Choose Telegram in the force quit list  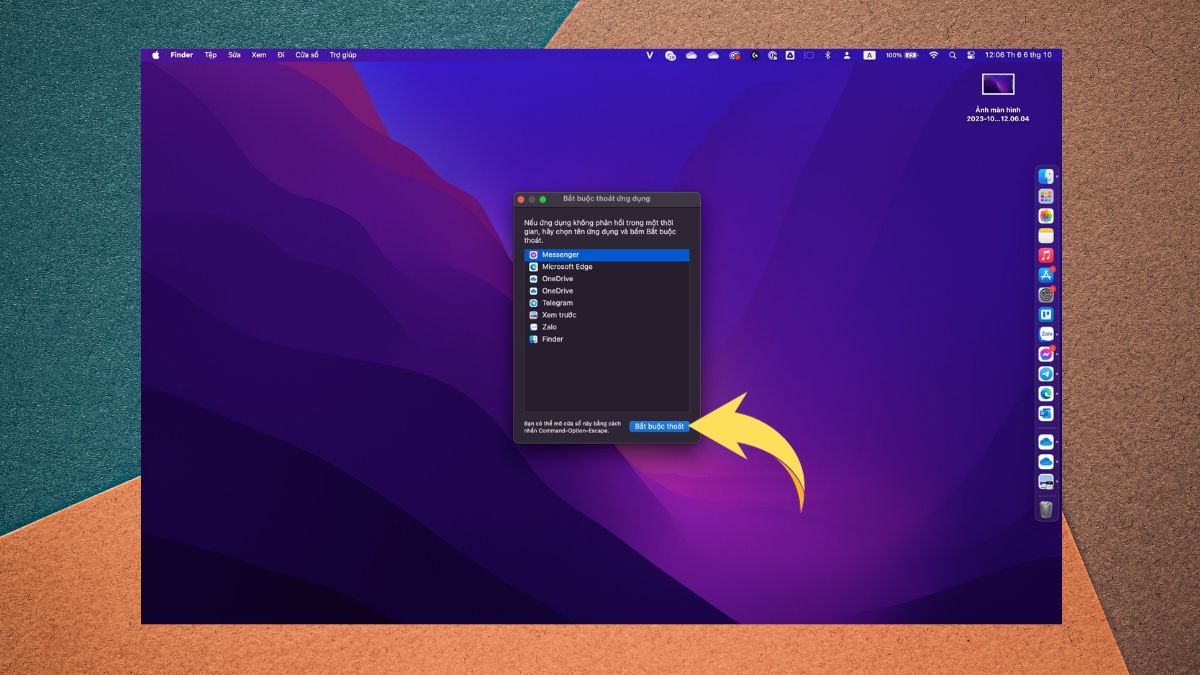coord(607,303)
